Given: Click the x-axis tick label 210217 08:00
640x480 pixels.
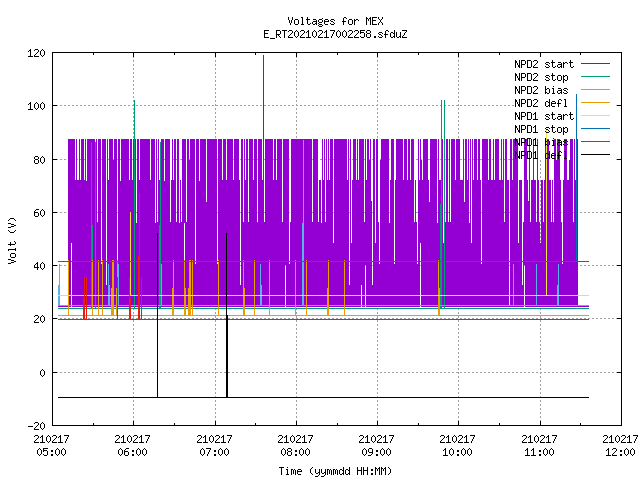Looking at the screenshot, I should [296, 446].
